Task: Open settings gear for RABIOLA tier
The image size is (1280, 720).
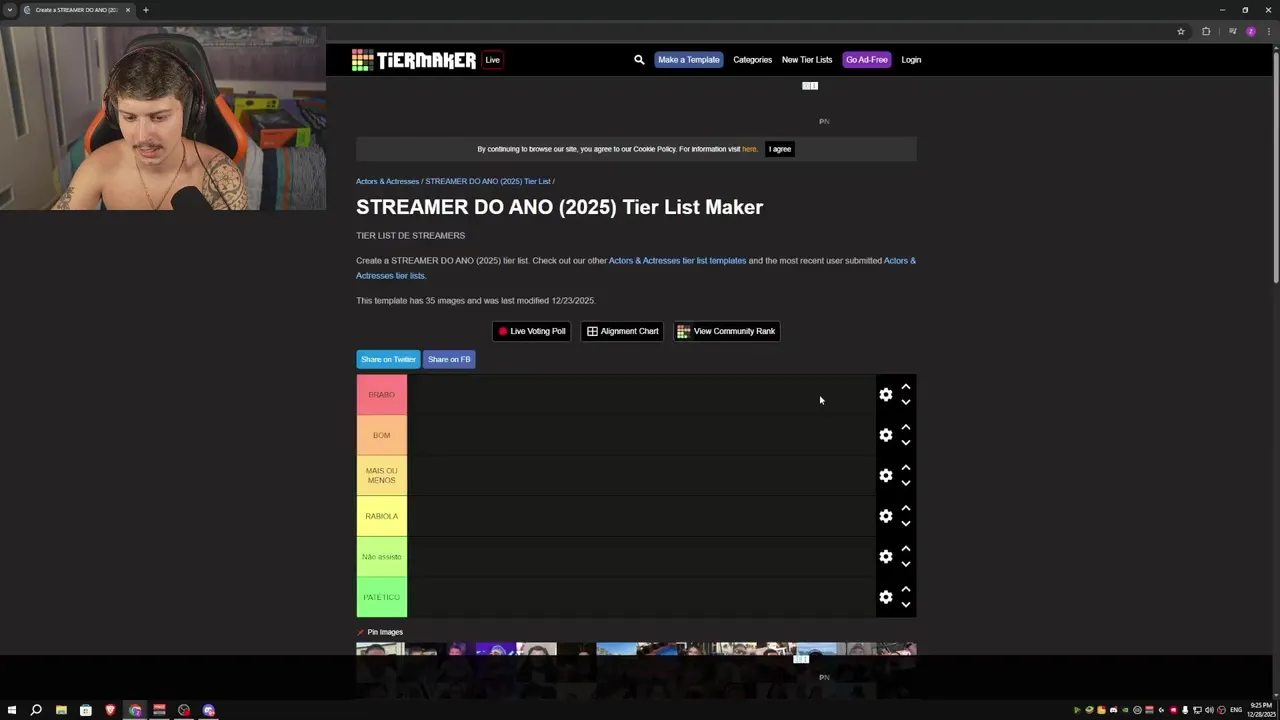Action: (x=886, y=516)
